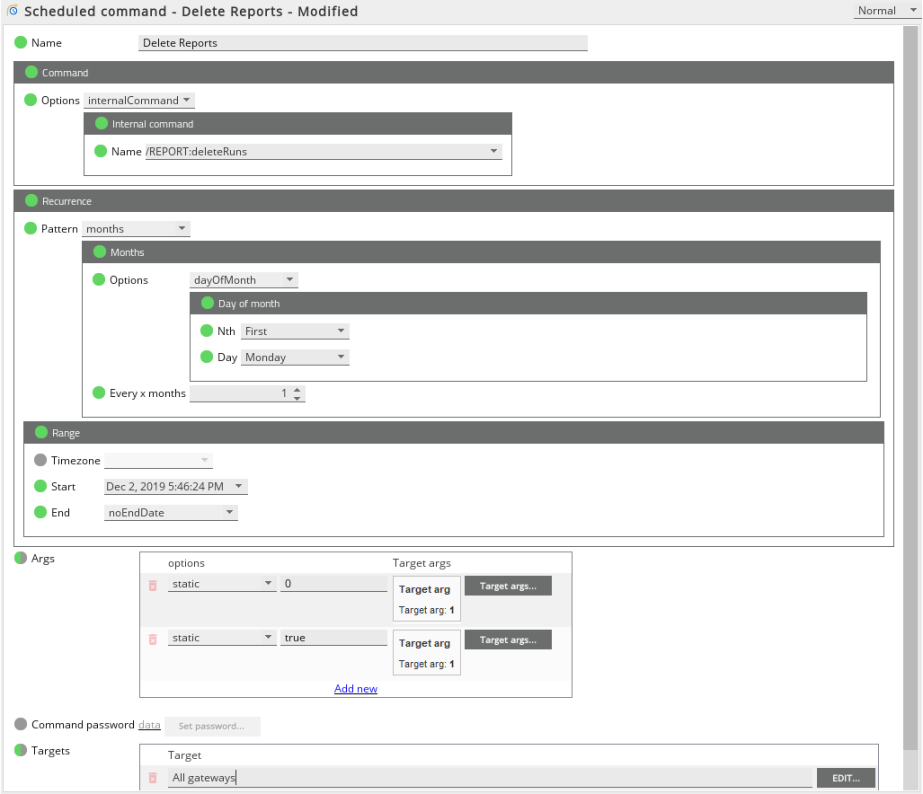Screen dimensions: 923x794
Task: Click the Add new link under Args
Action: [x=356, y=689]
